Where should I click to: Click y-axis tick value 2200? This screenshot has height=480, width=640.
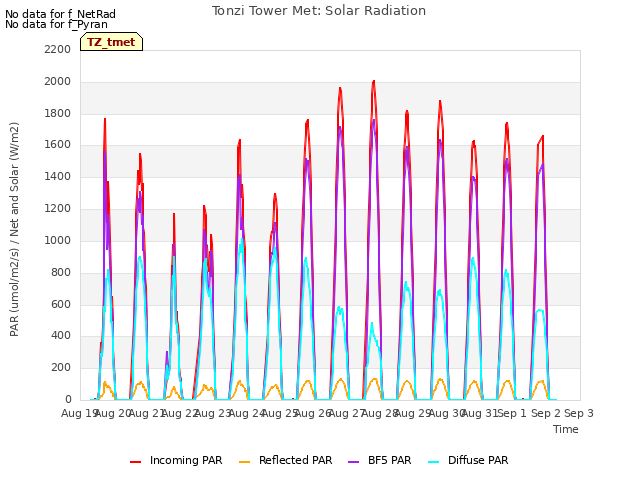pyautogui.click(x=58, y=49)
